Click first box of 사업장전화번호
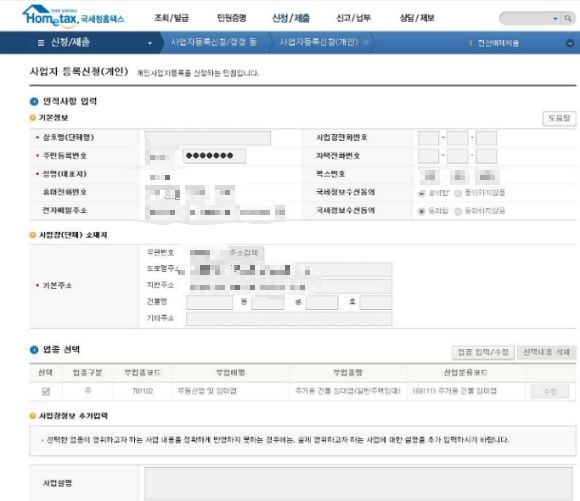The image size is (580, 501). (428, 138)
